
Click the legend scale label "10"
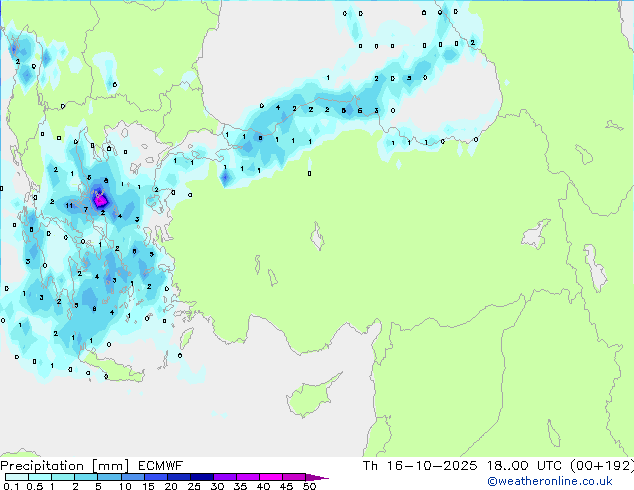pos(125,486)
